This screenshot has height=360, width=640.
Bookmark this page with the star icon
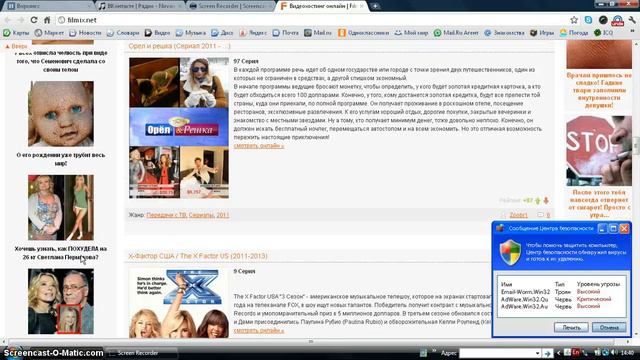(574, 20)
